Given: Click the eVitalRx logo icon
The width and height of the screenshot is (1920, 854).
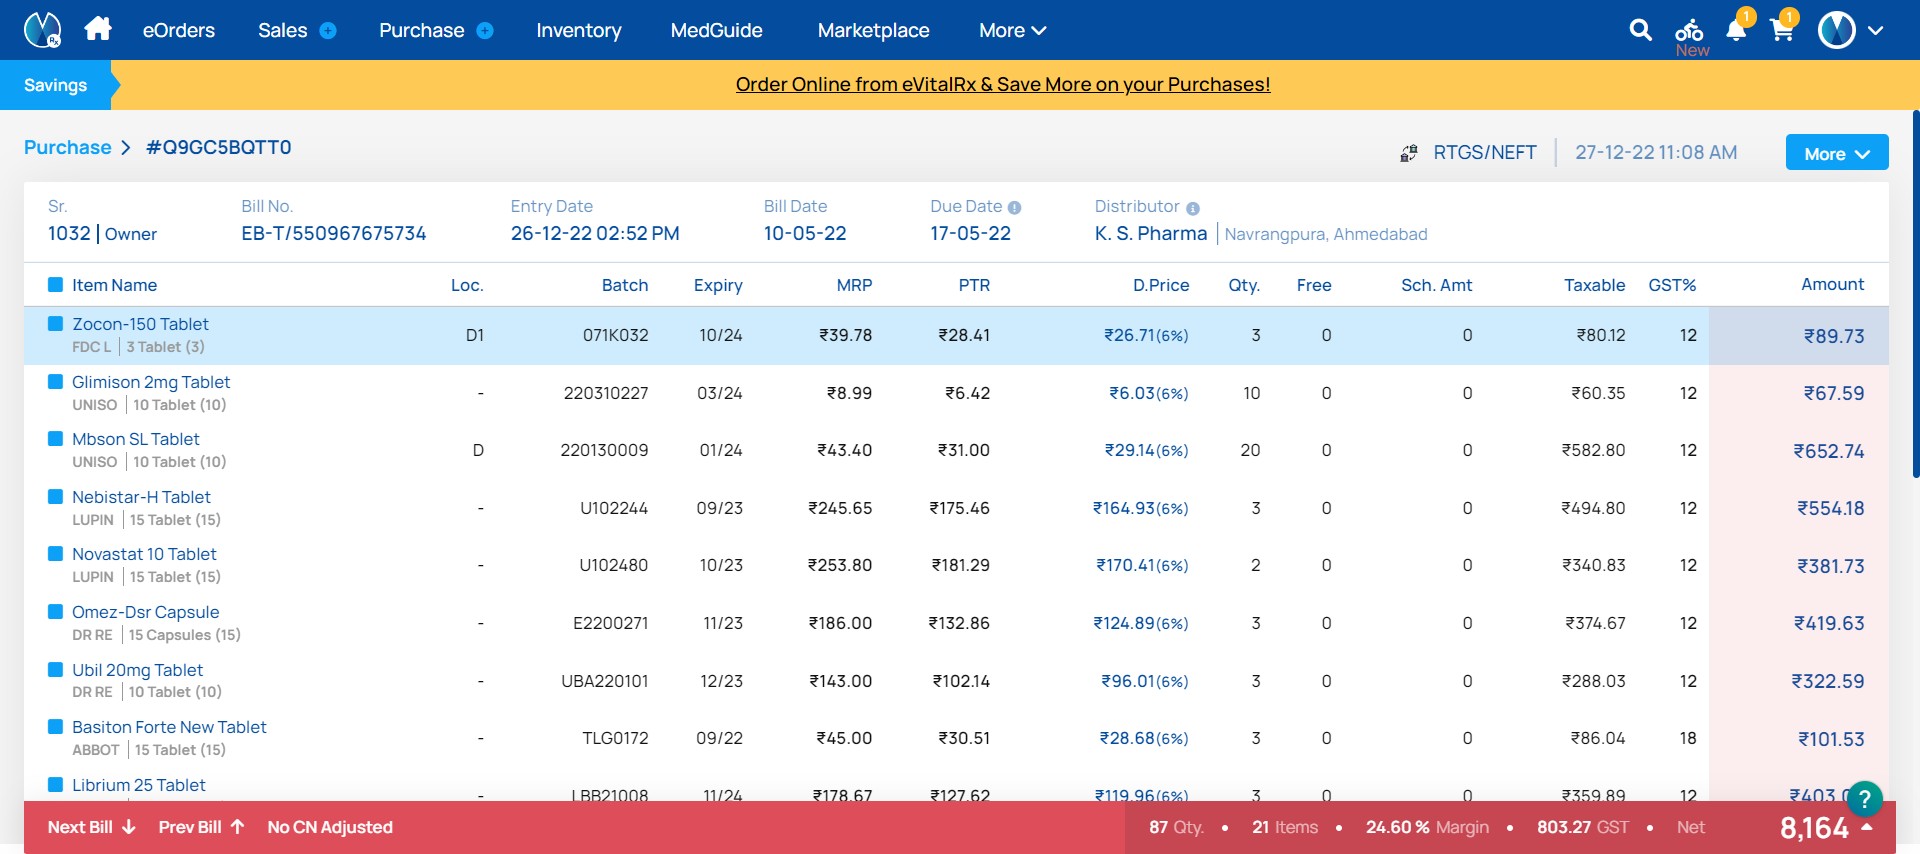Looking at the screenshot, I should pos(42,30).
